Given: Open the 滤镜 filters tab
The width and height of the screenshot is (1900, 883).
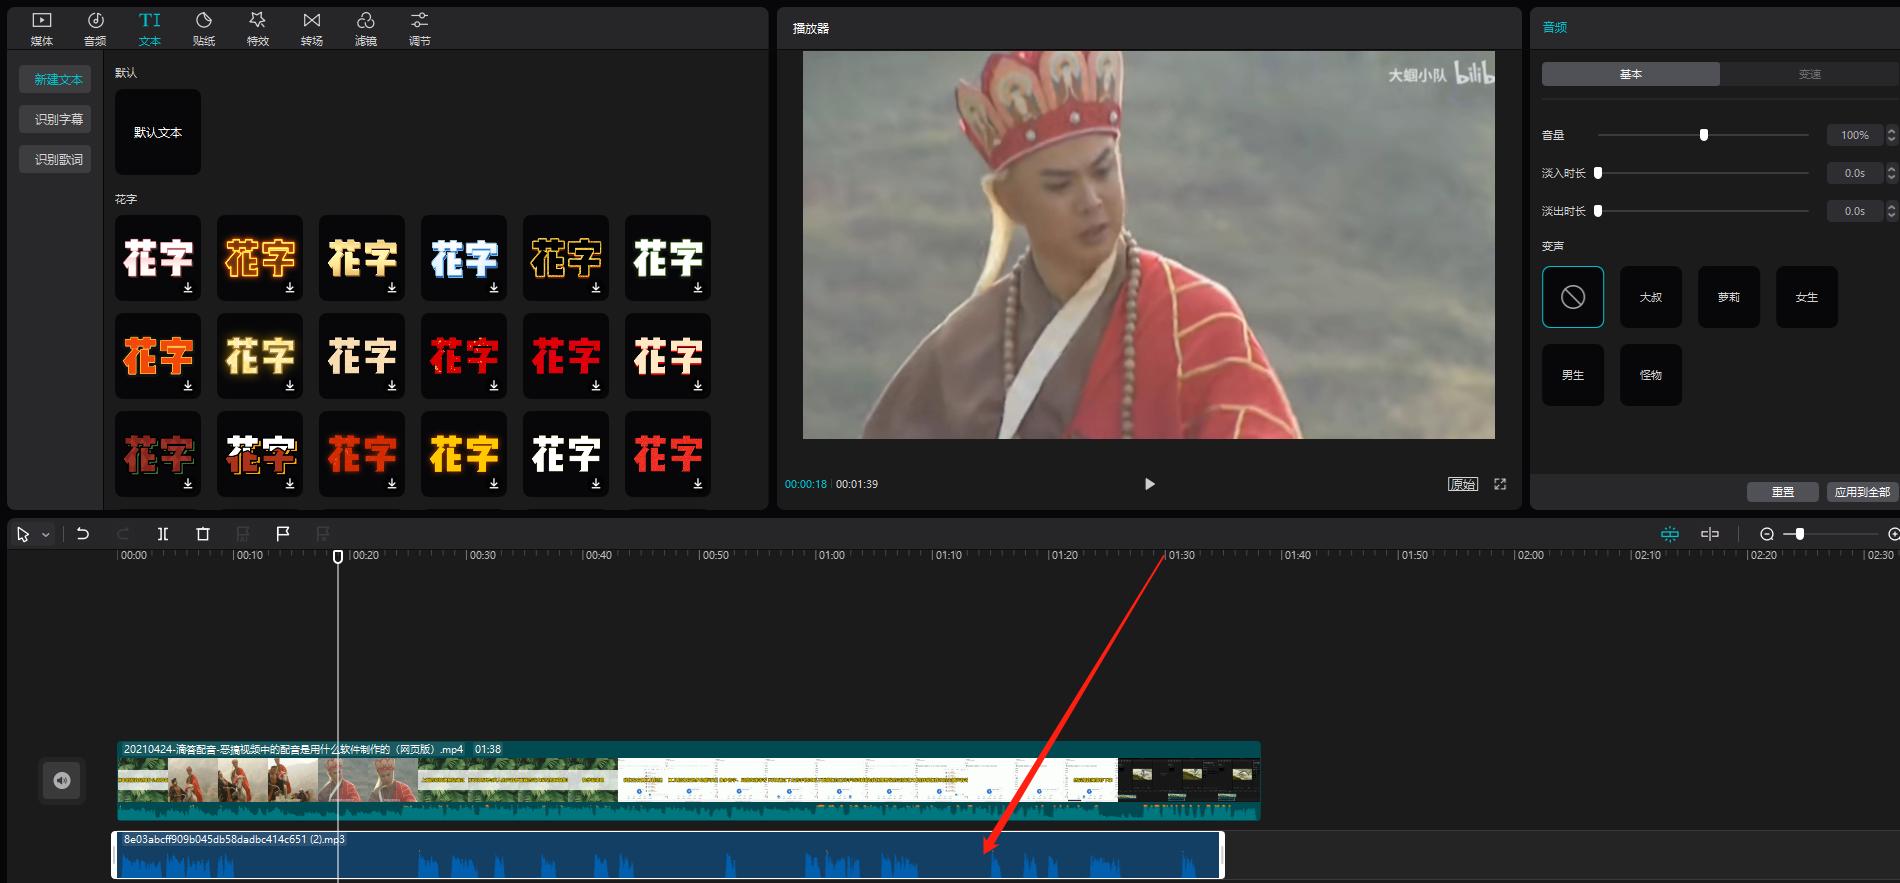Looking at the screenshot, I should [366, 29].
